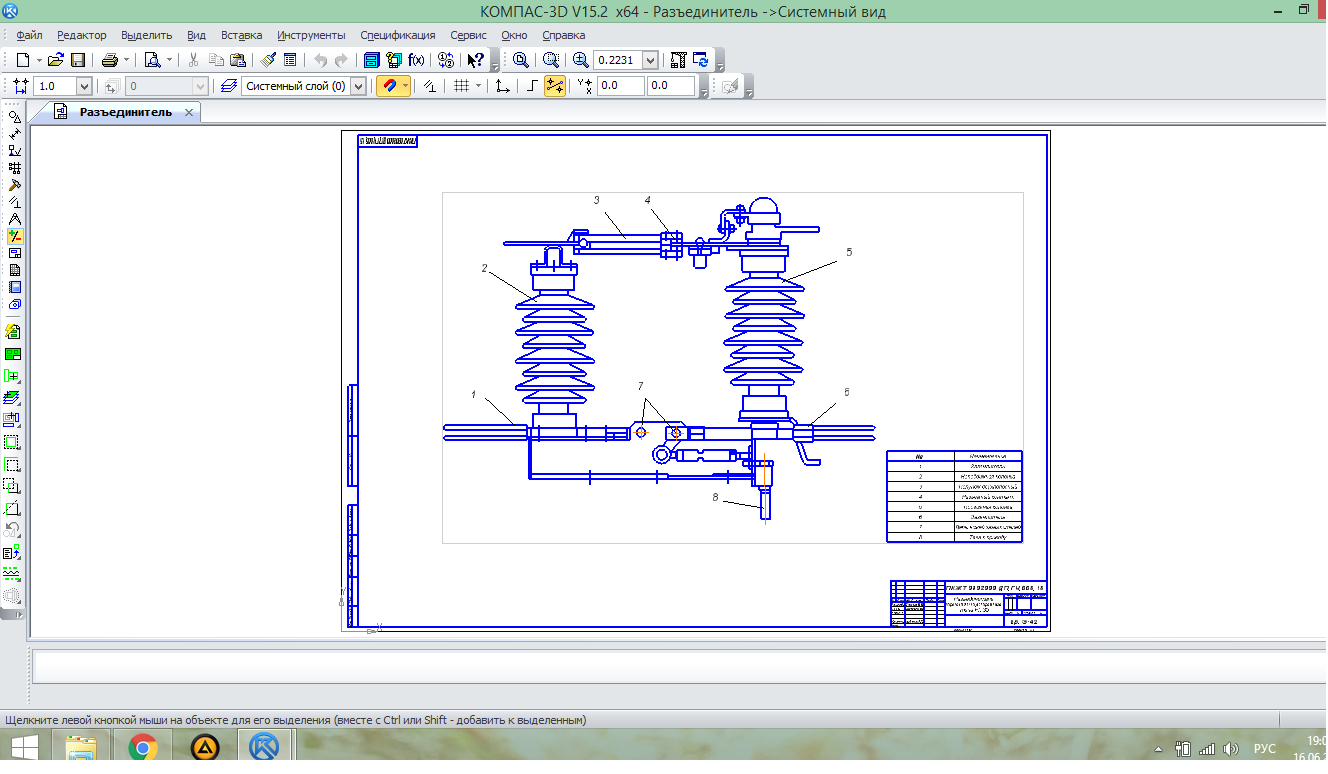Click the refresh view icon

[x=701, y=60]
